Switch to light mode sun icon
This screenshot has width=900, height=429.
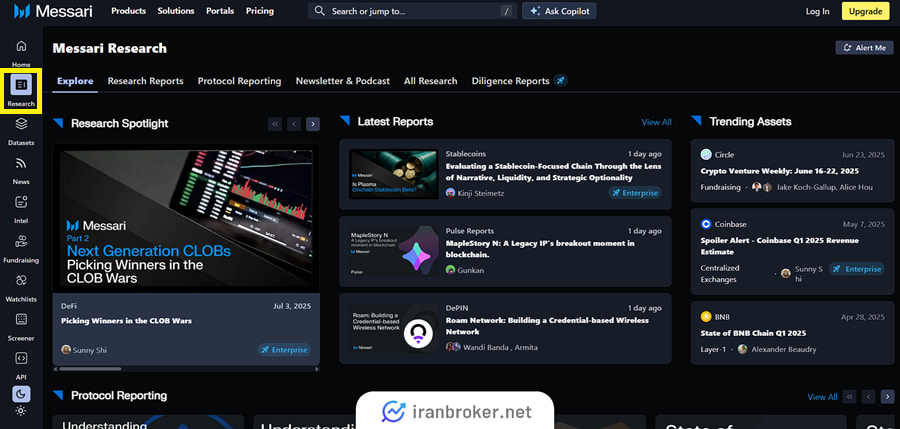pos(21,411)
